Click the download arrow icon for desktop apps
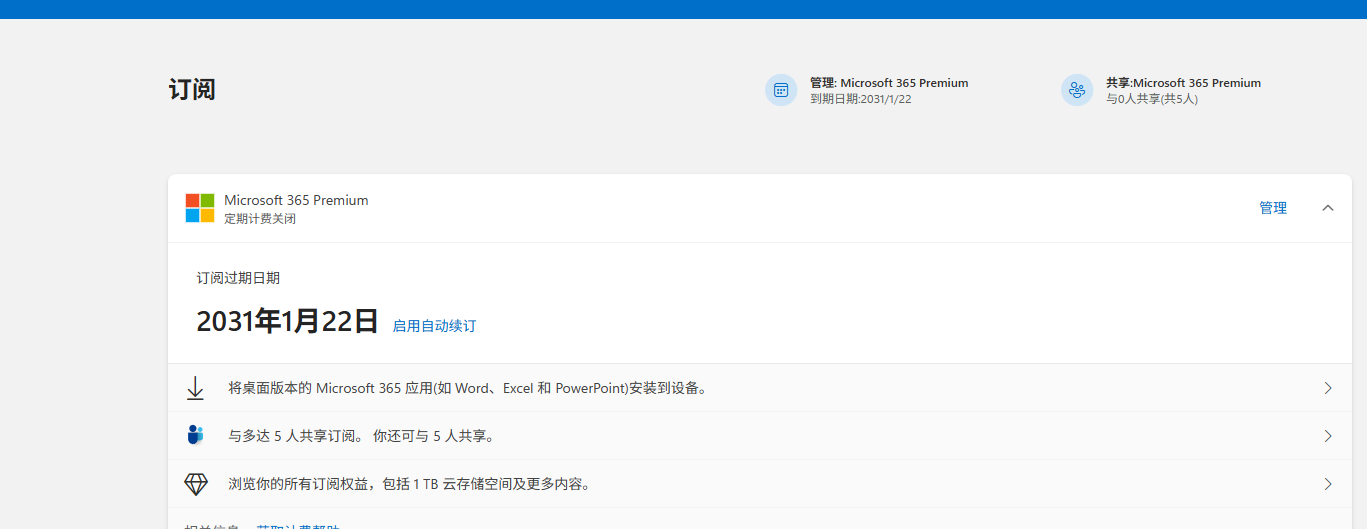 (x=195, y=388)
